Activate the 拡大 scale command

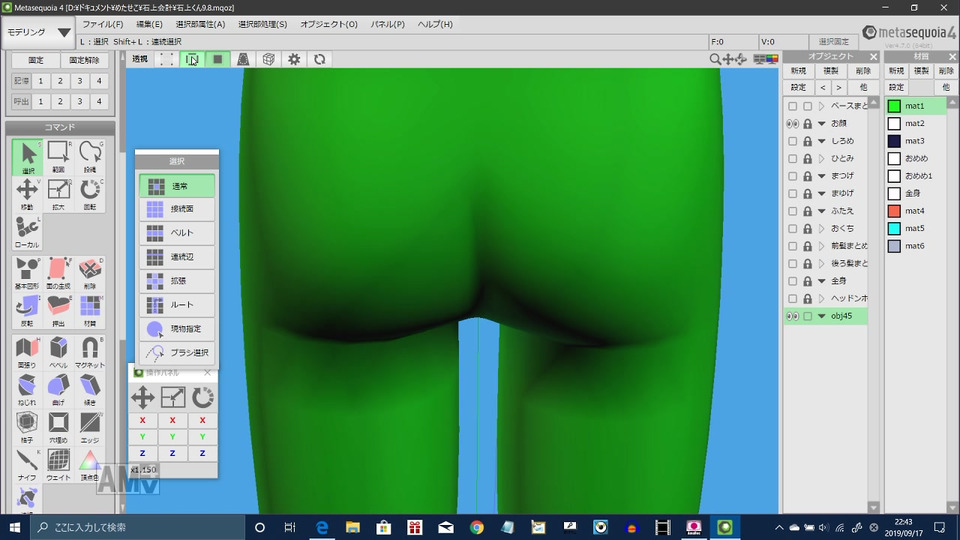pyautogui.click(x=59, y=195)
